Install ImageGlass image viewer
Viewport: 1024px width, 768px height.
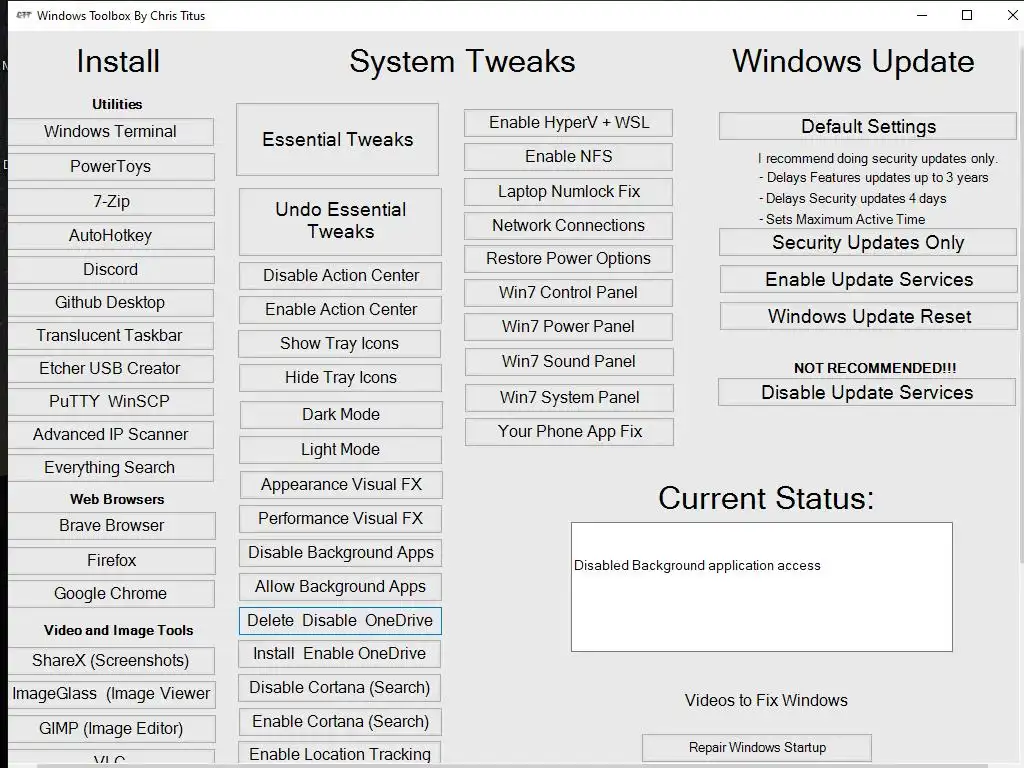tap(112, 694)
